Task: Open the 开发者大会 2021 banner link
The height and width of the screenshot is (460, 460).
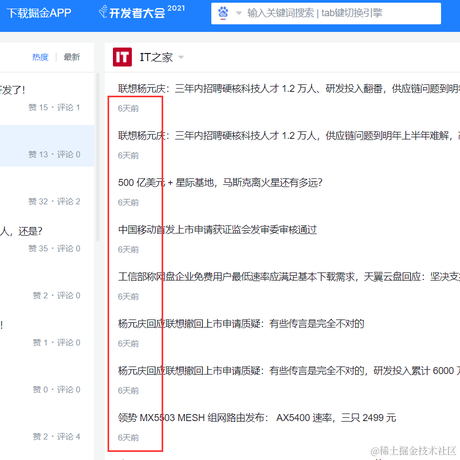Action: pyautogui.click(x=142, y=12)
